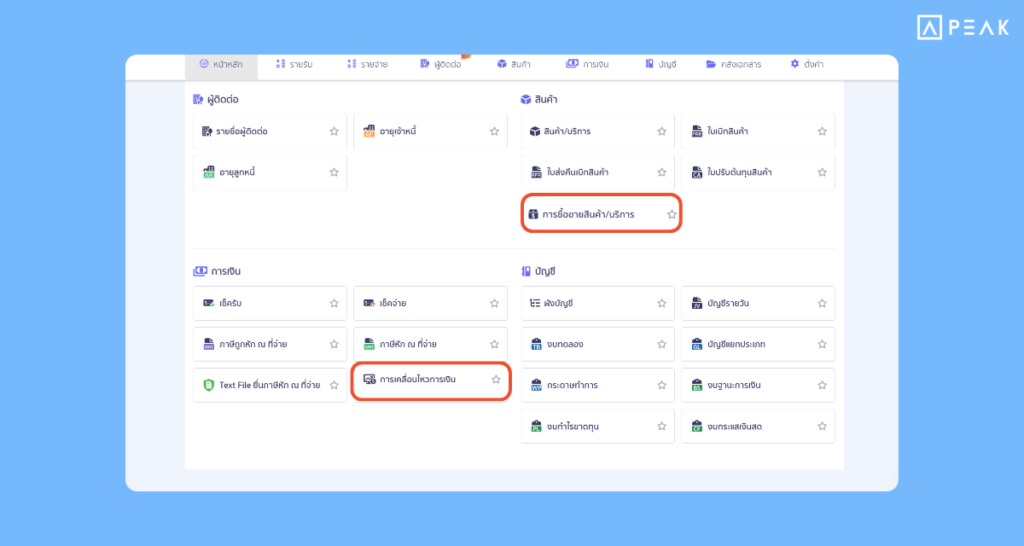The width and height of the screenshot is (1024, 546).
Task: Mark กระดาษทำการ as favorite
Action: coord(662,385)
